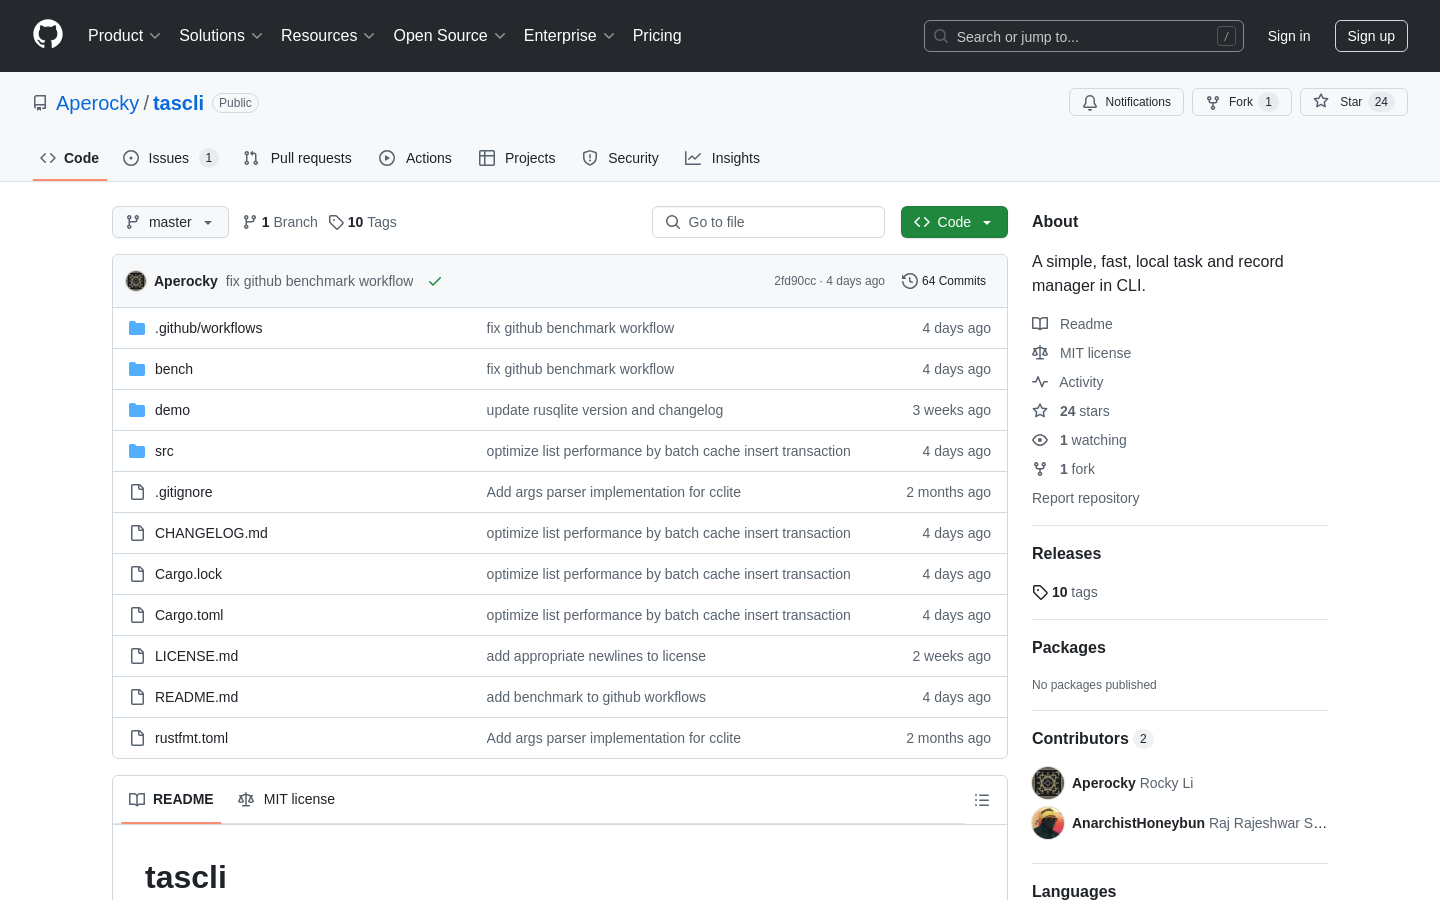Image resolution: width=1440 pixels, height=900 pixels.
Task: Open 'add appropriate newlines to license' commit message
Action: pyautogui.click(x=596, y=656)
